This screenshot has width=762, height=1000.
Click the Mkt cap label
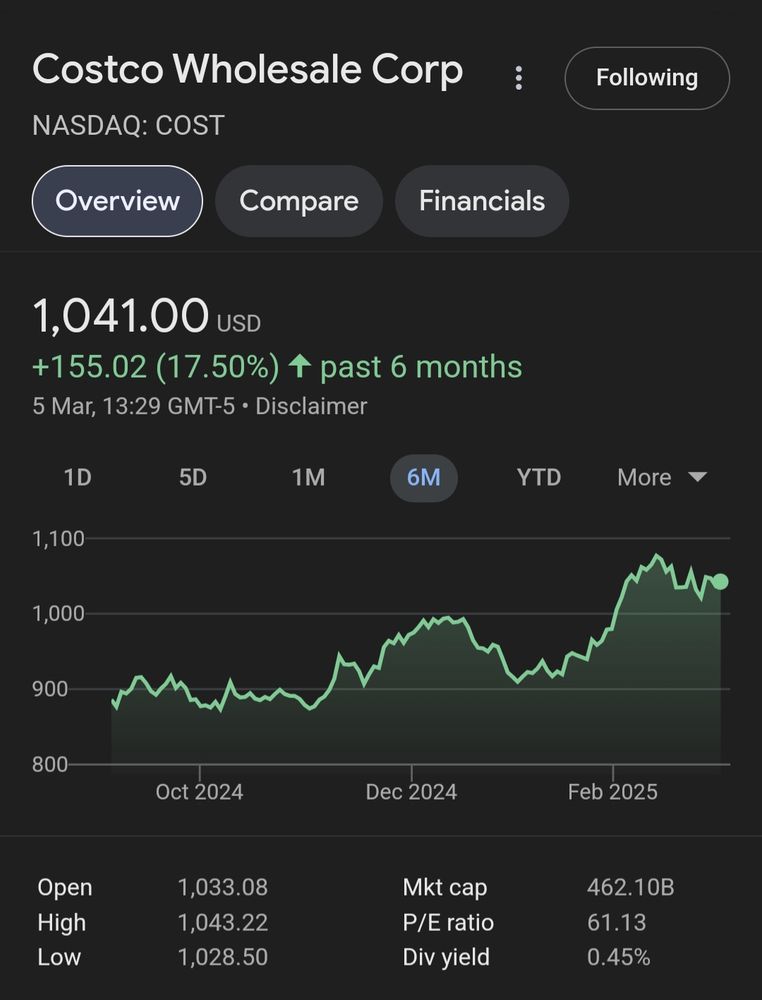coord(445,887)
